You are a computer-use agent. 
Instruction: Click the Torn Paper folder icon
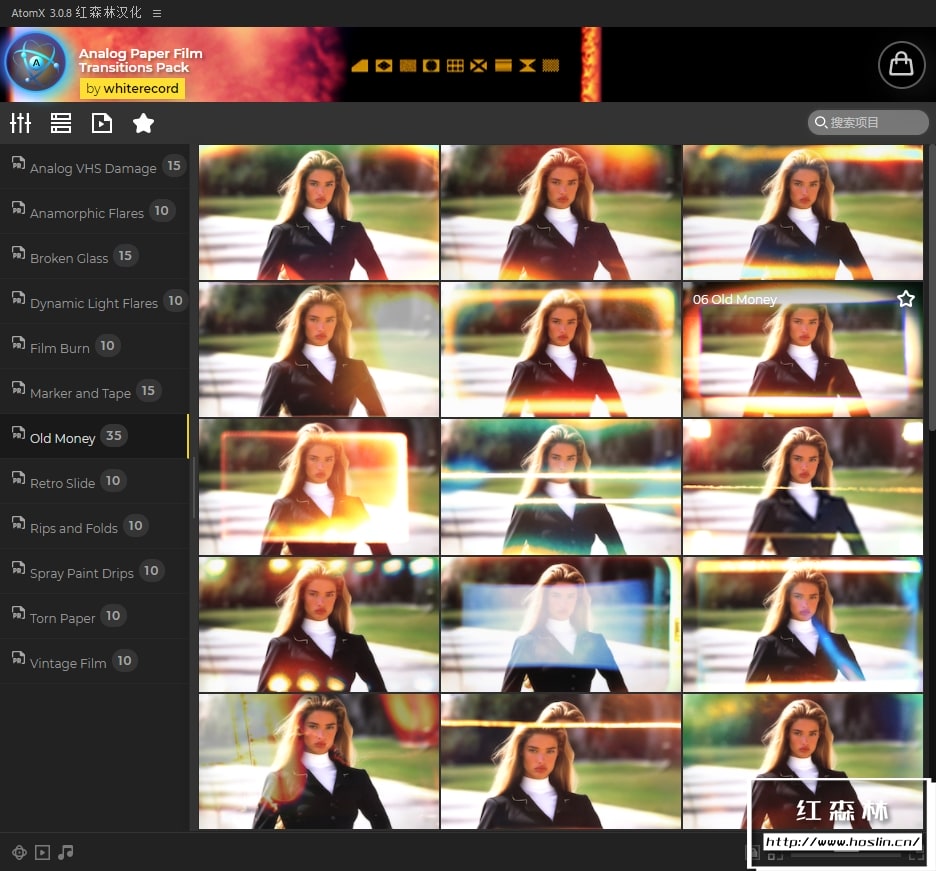click(x=19, y=613)
